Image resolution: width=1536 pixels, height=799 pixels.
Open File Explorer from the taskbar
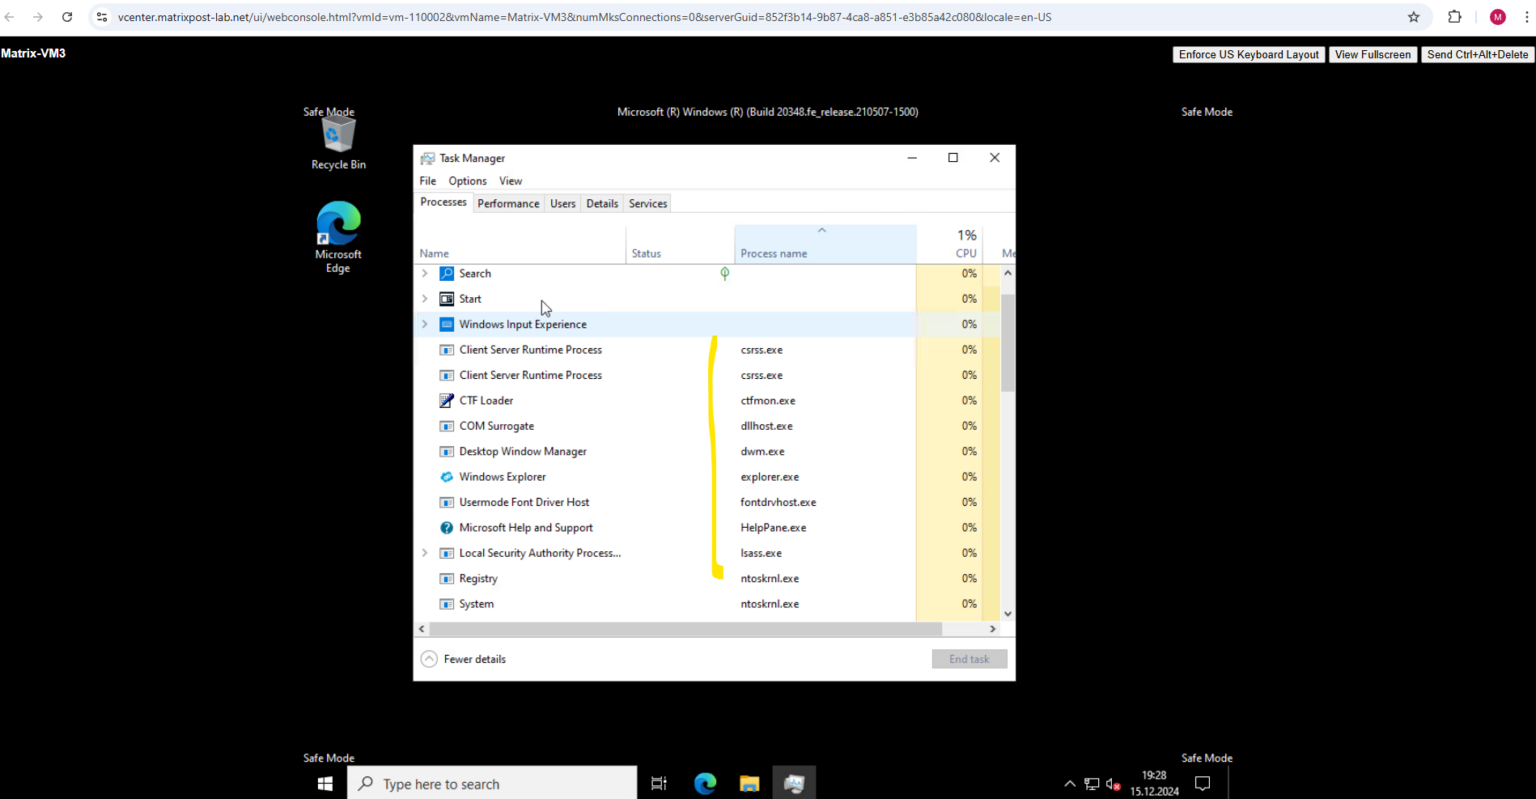point(749,784)
